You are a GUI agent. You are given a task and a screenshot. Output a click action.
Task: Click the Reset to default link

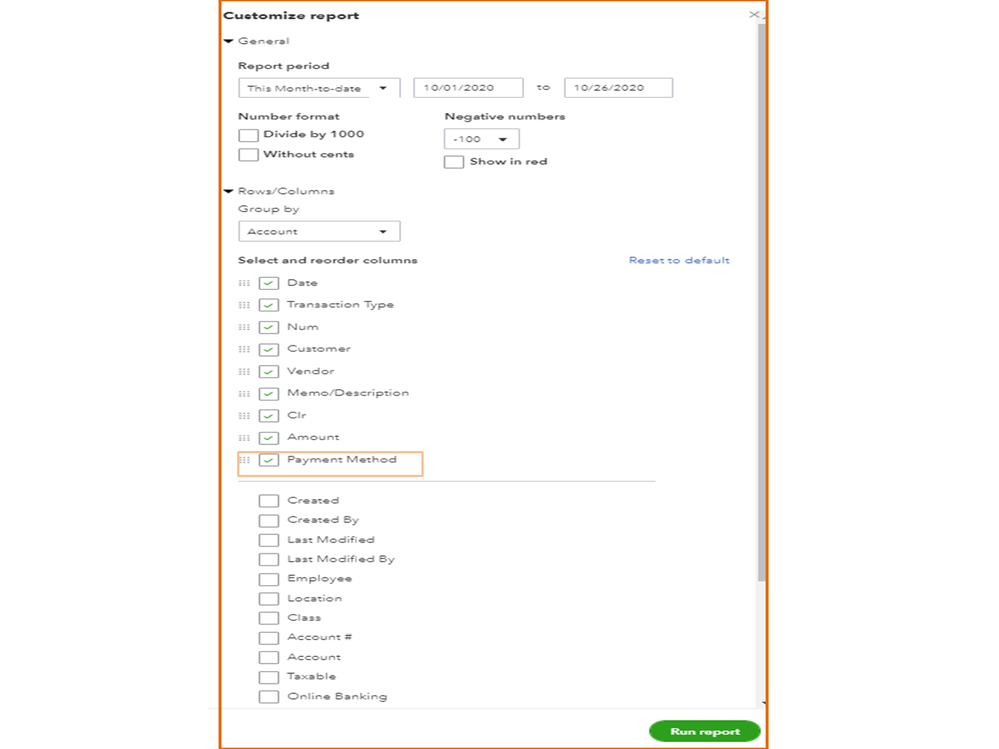tap(679, 260)
